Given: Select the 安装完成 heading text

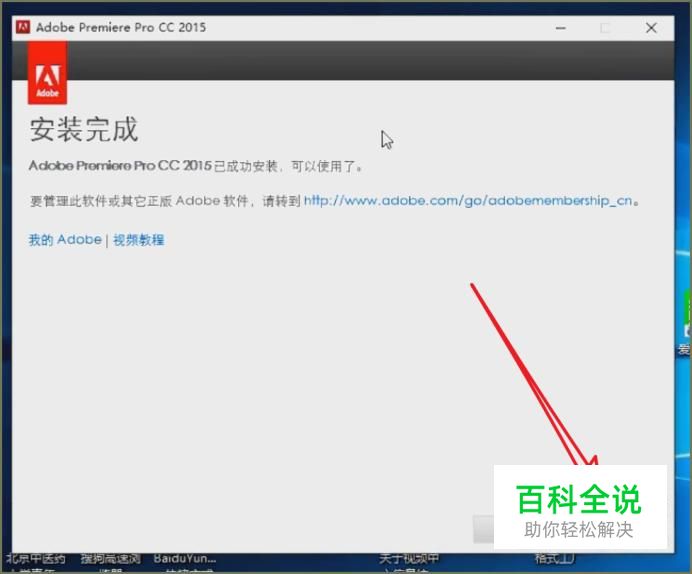Looking at the screenshot, I should [84, 130].
